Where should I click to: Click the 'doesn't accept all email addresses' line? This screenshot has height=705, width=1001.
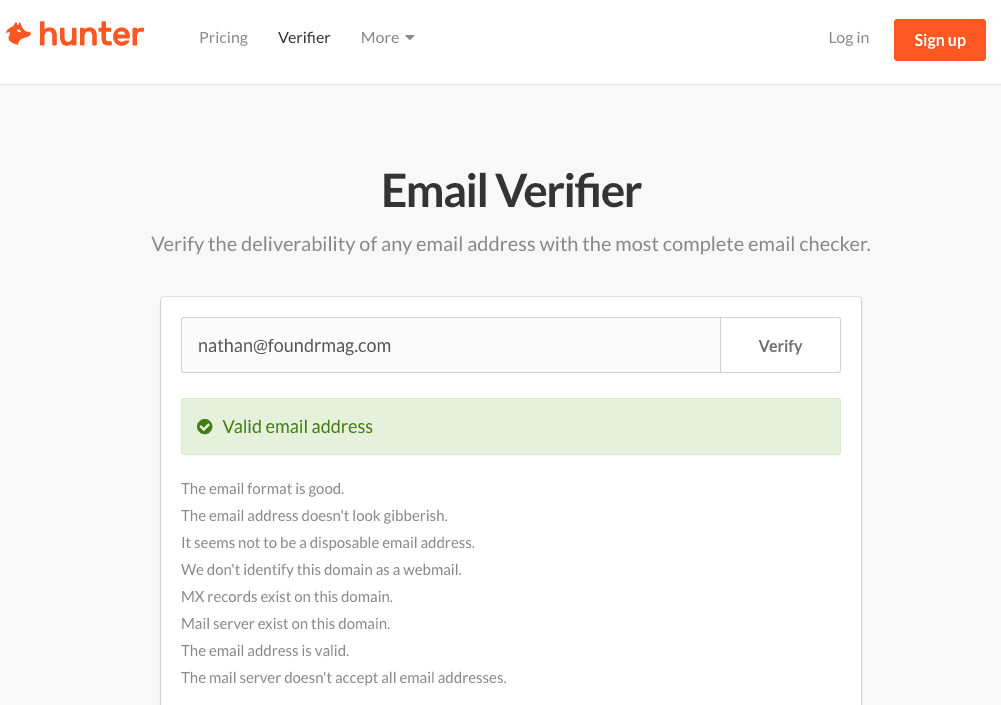click(x=343, y=678)
